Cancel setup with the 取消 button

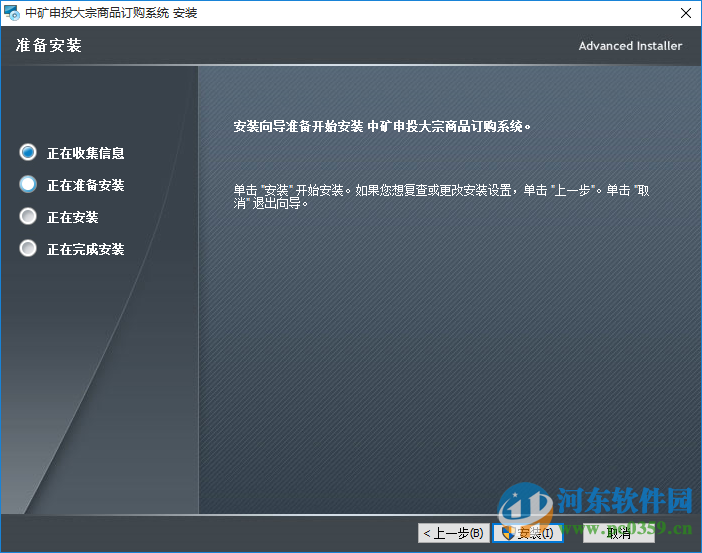pos(619,533)
